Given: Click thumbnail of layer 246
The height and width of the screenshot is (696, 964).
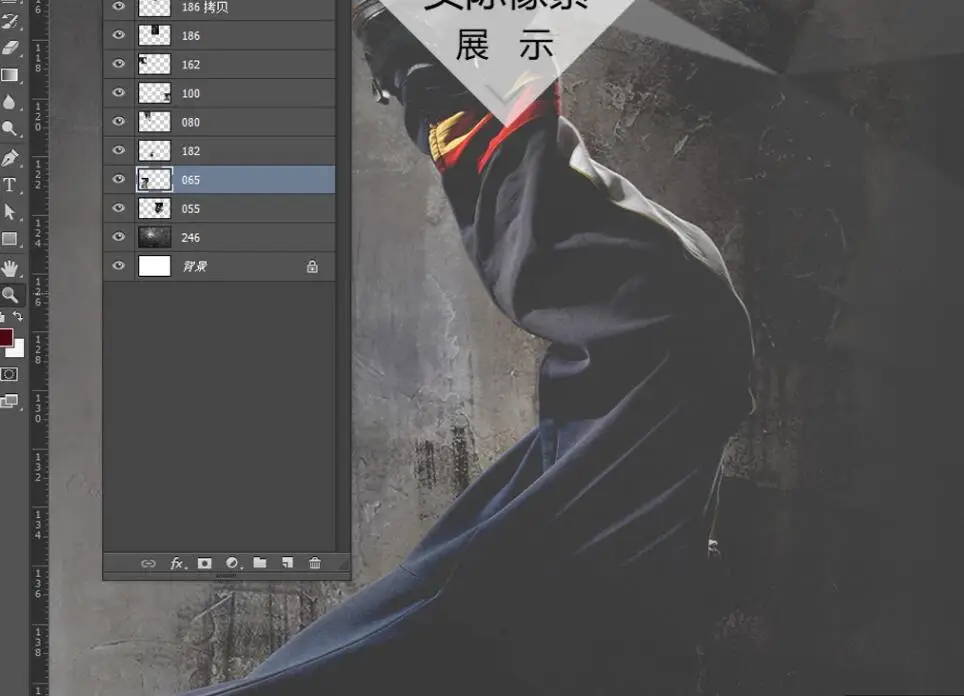Looking at the screenshot, I should (x=154, y=237).
